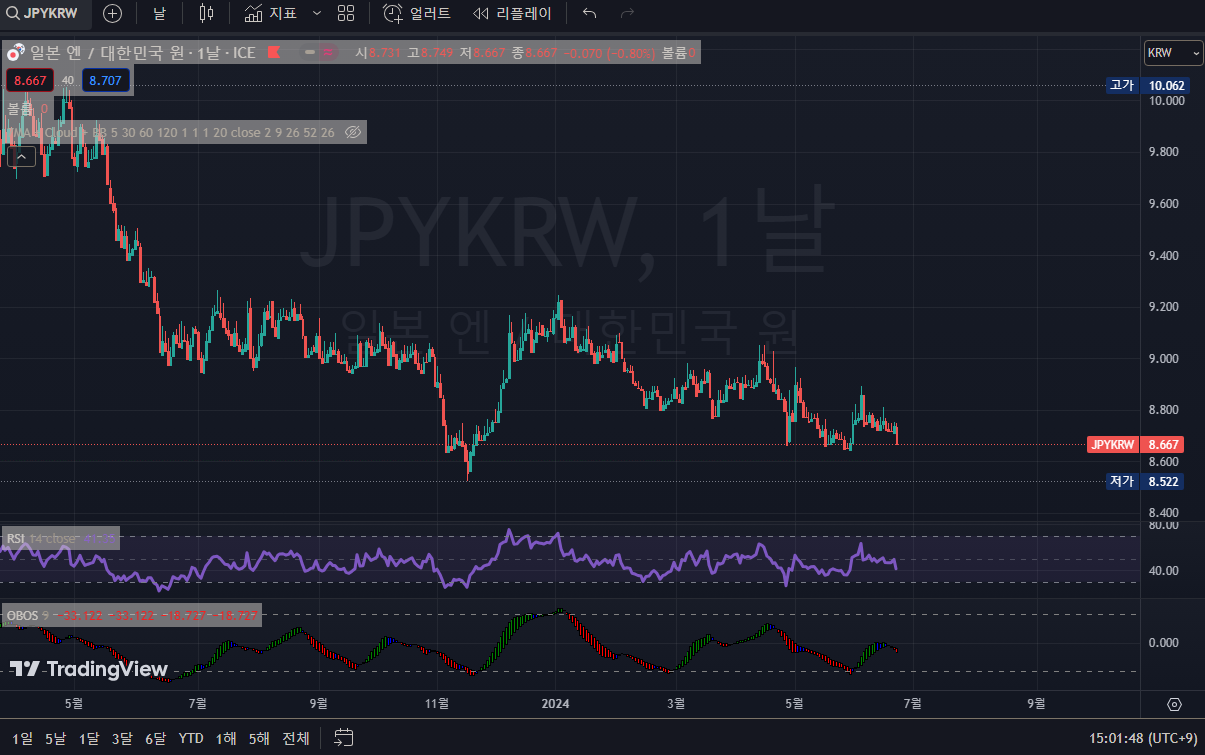
Task: Toggle visibility eye of Cloud indicator
Action: pos(352,132)
